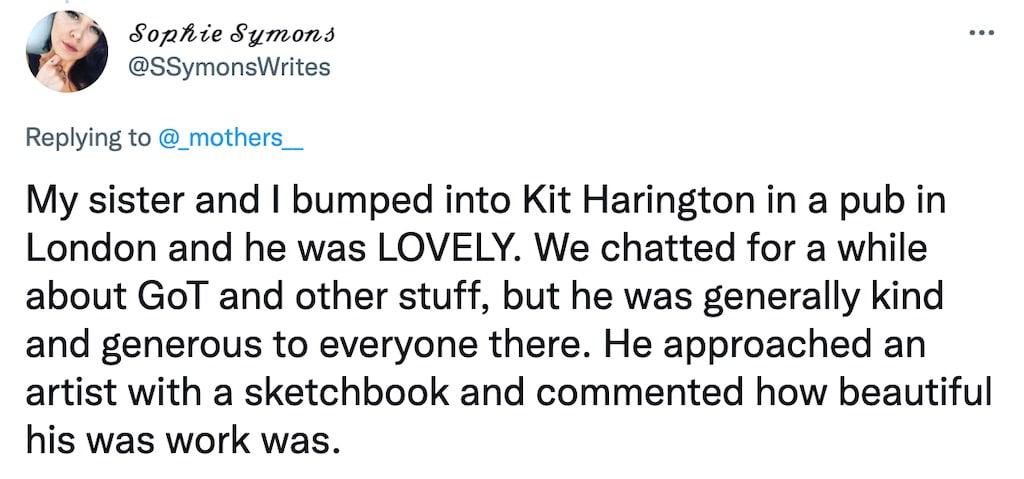Click the word "pub" in the tweet
This screenshot has height=479, width=1024.
click(x=868, y=206)
